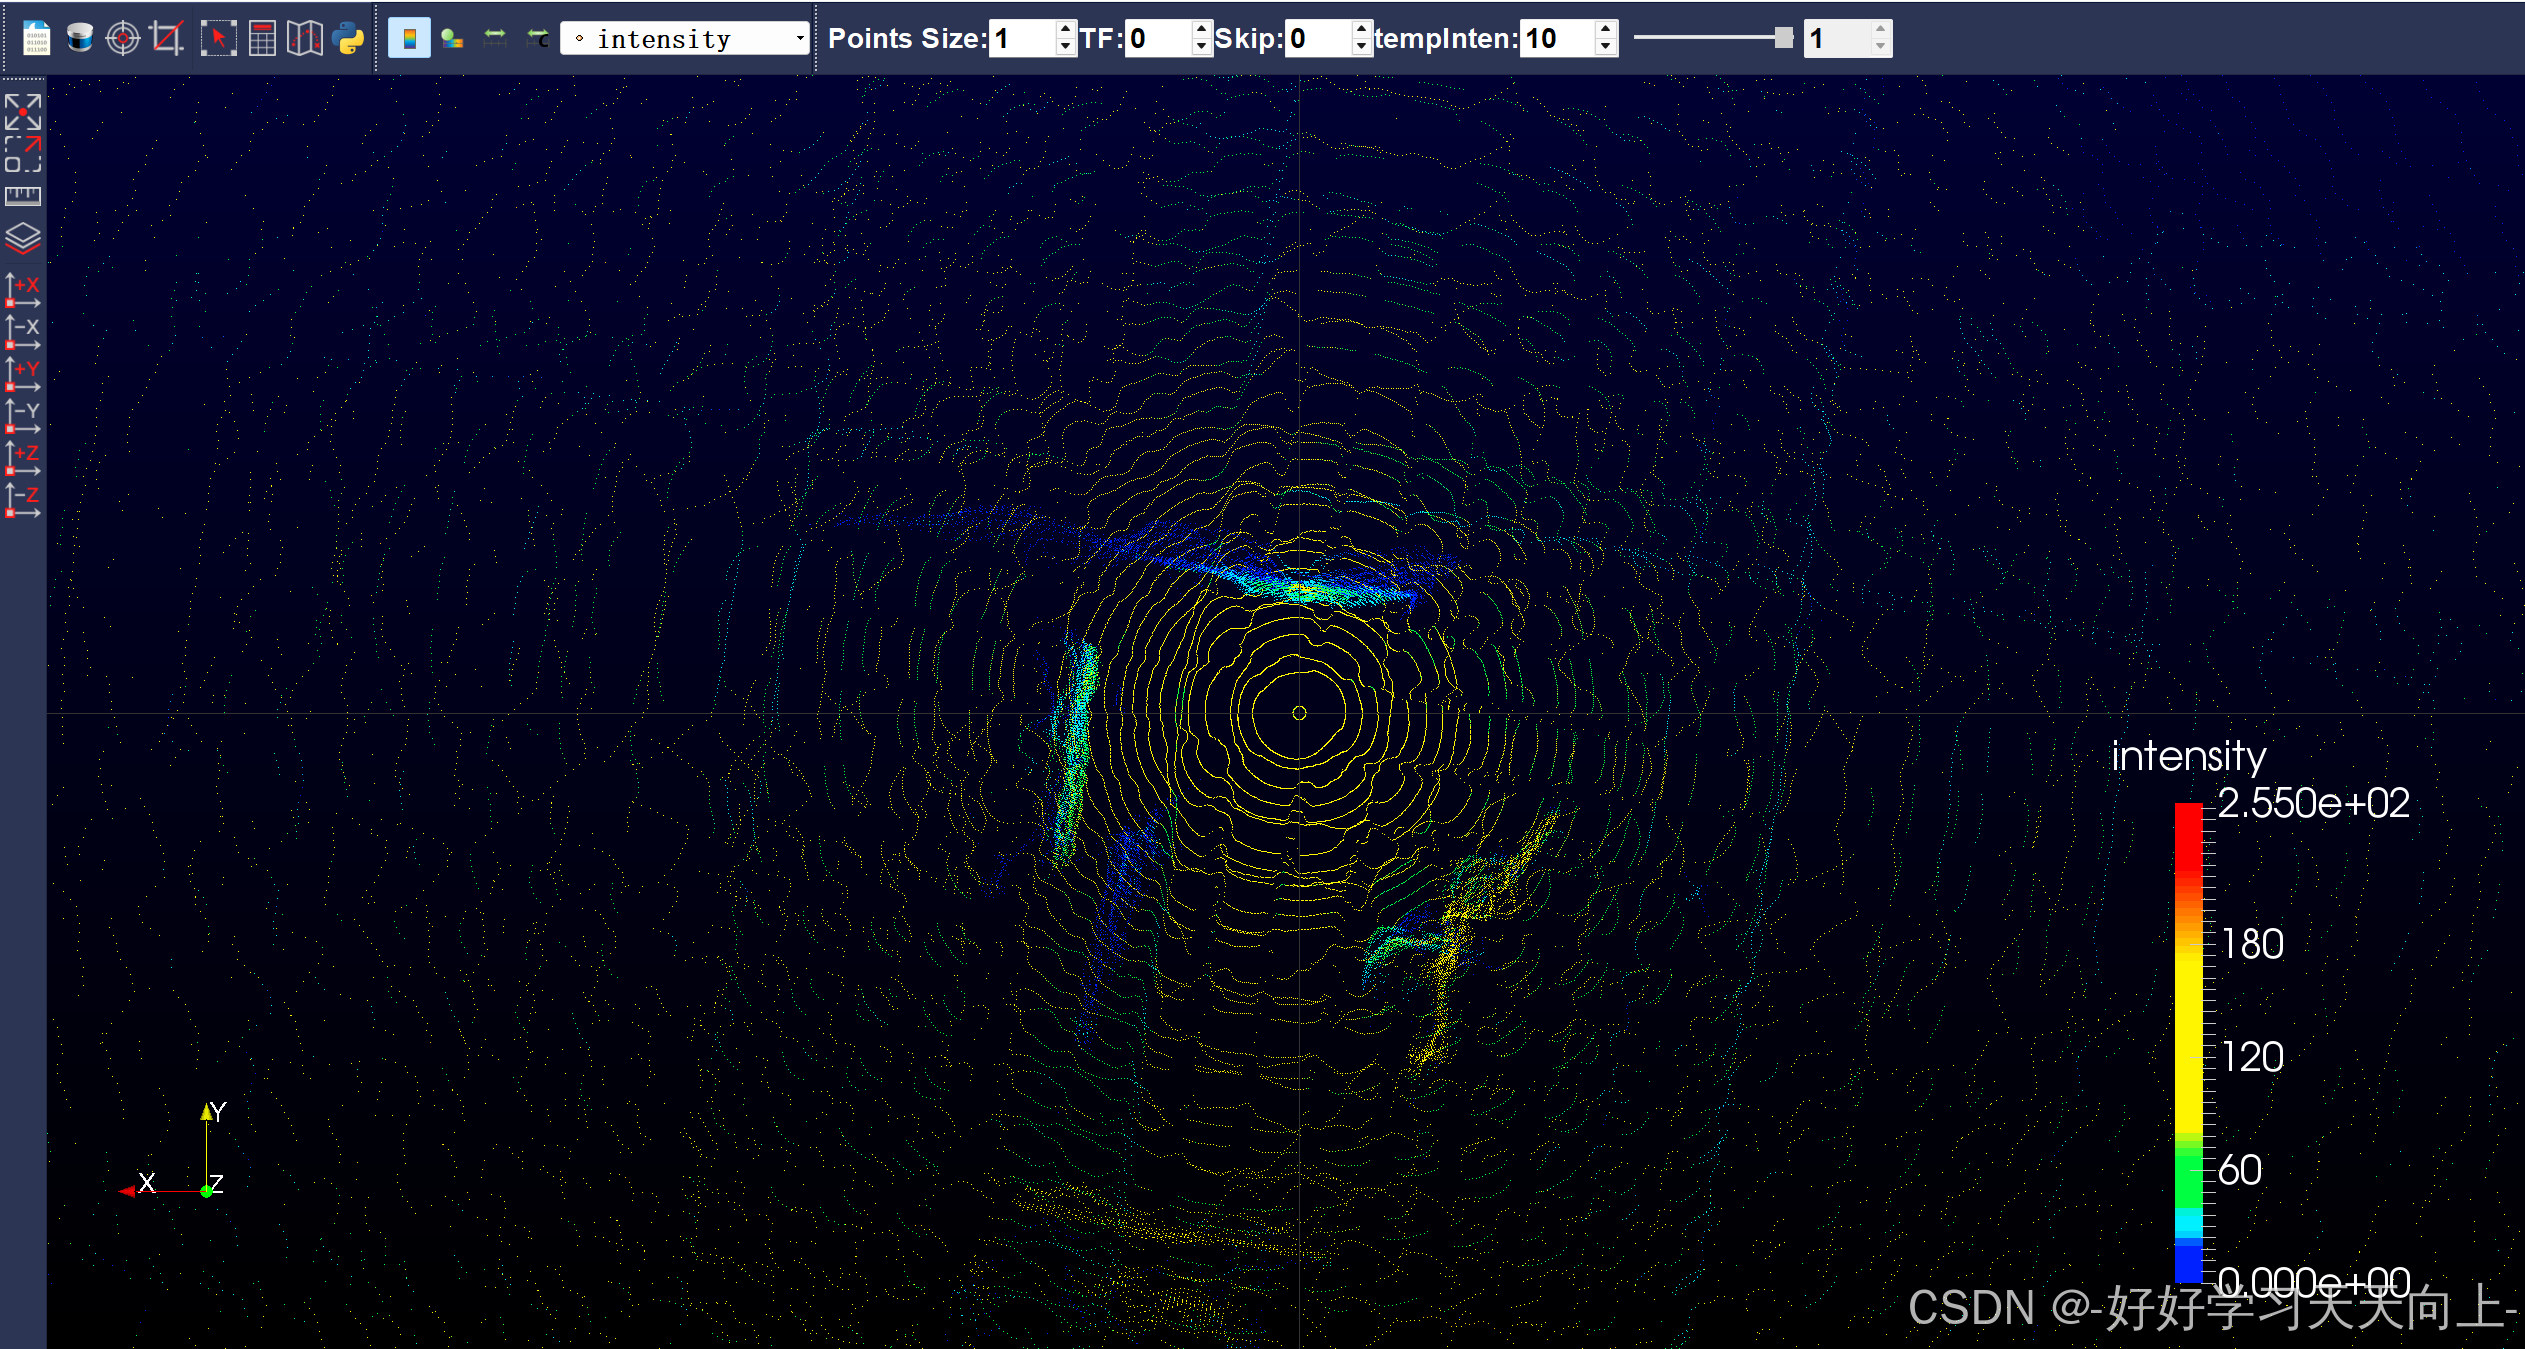2525x1349 pixels.
Task: Set view direction to +X
Action: [23, 290]
